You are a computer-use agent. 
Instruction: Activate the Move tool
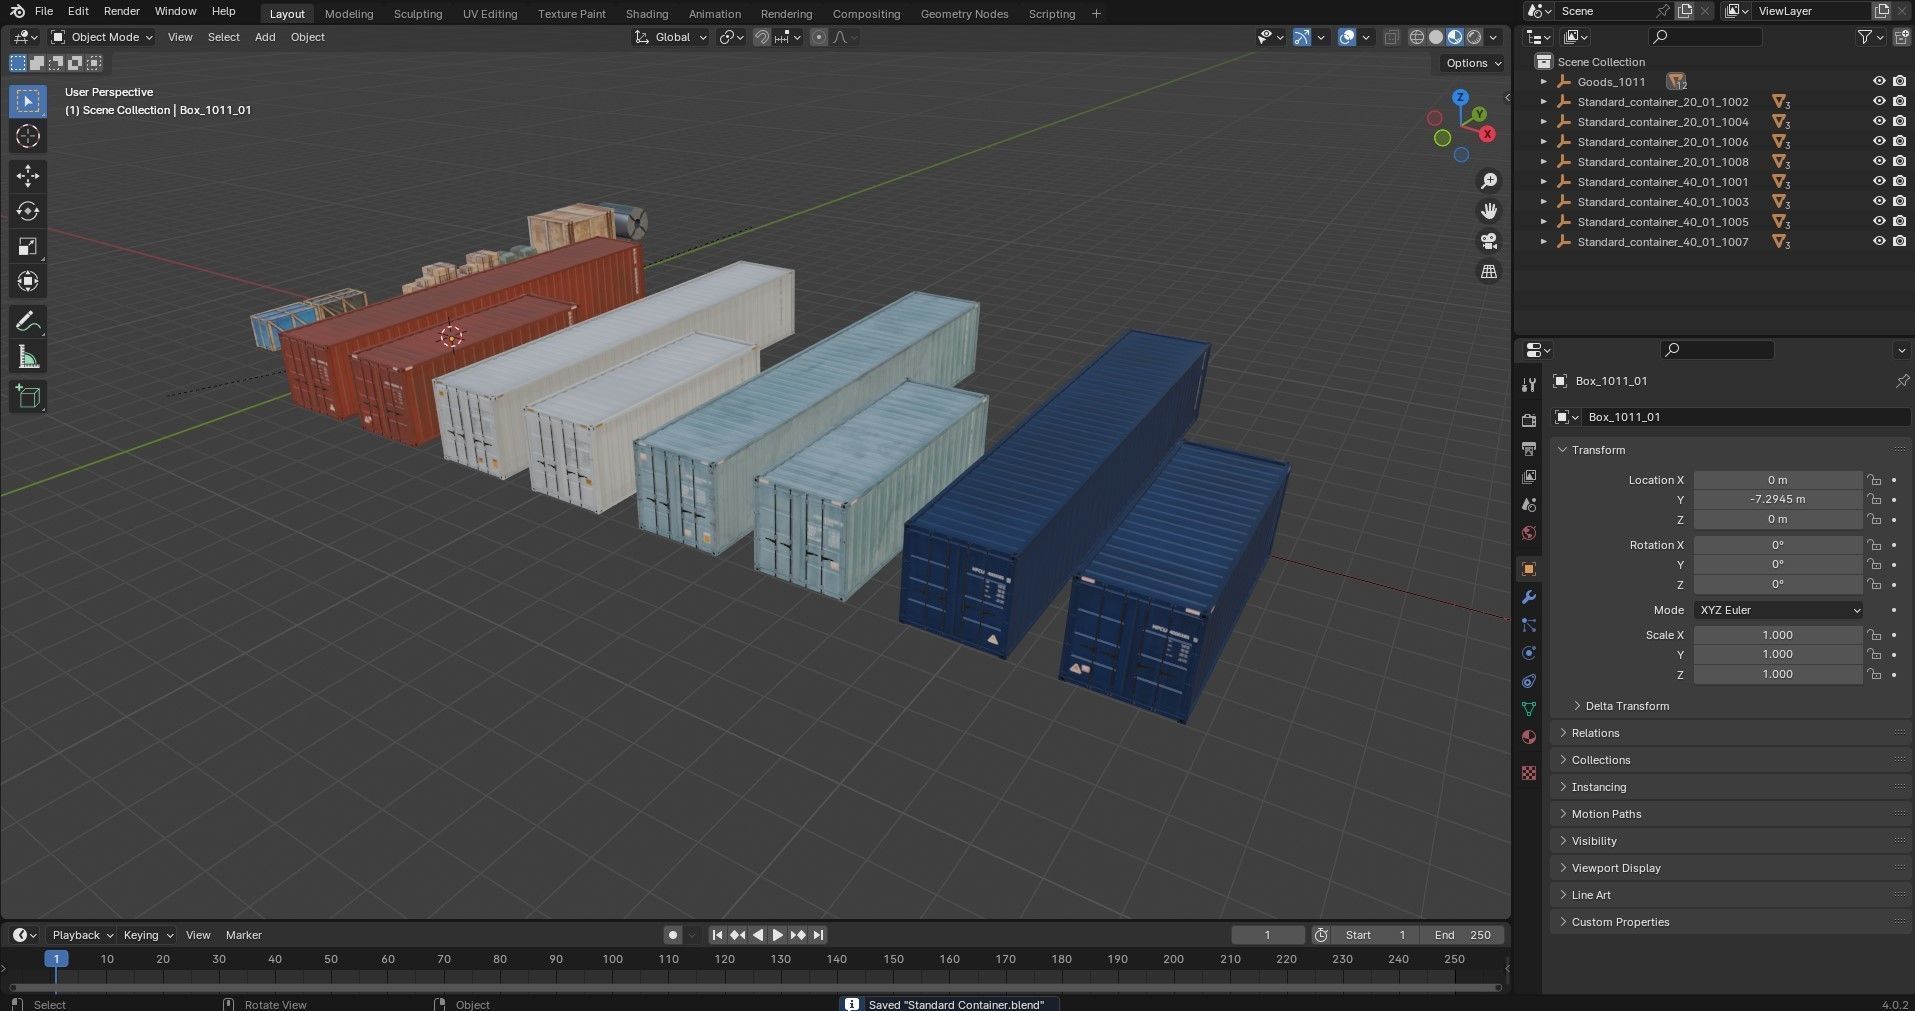(x=28, y=176)
